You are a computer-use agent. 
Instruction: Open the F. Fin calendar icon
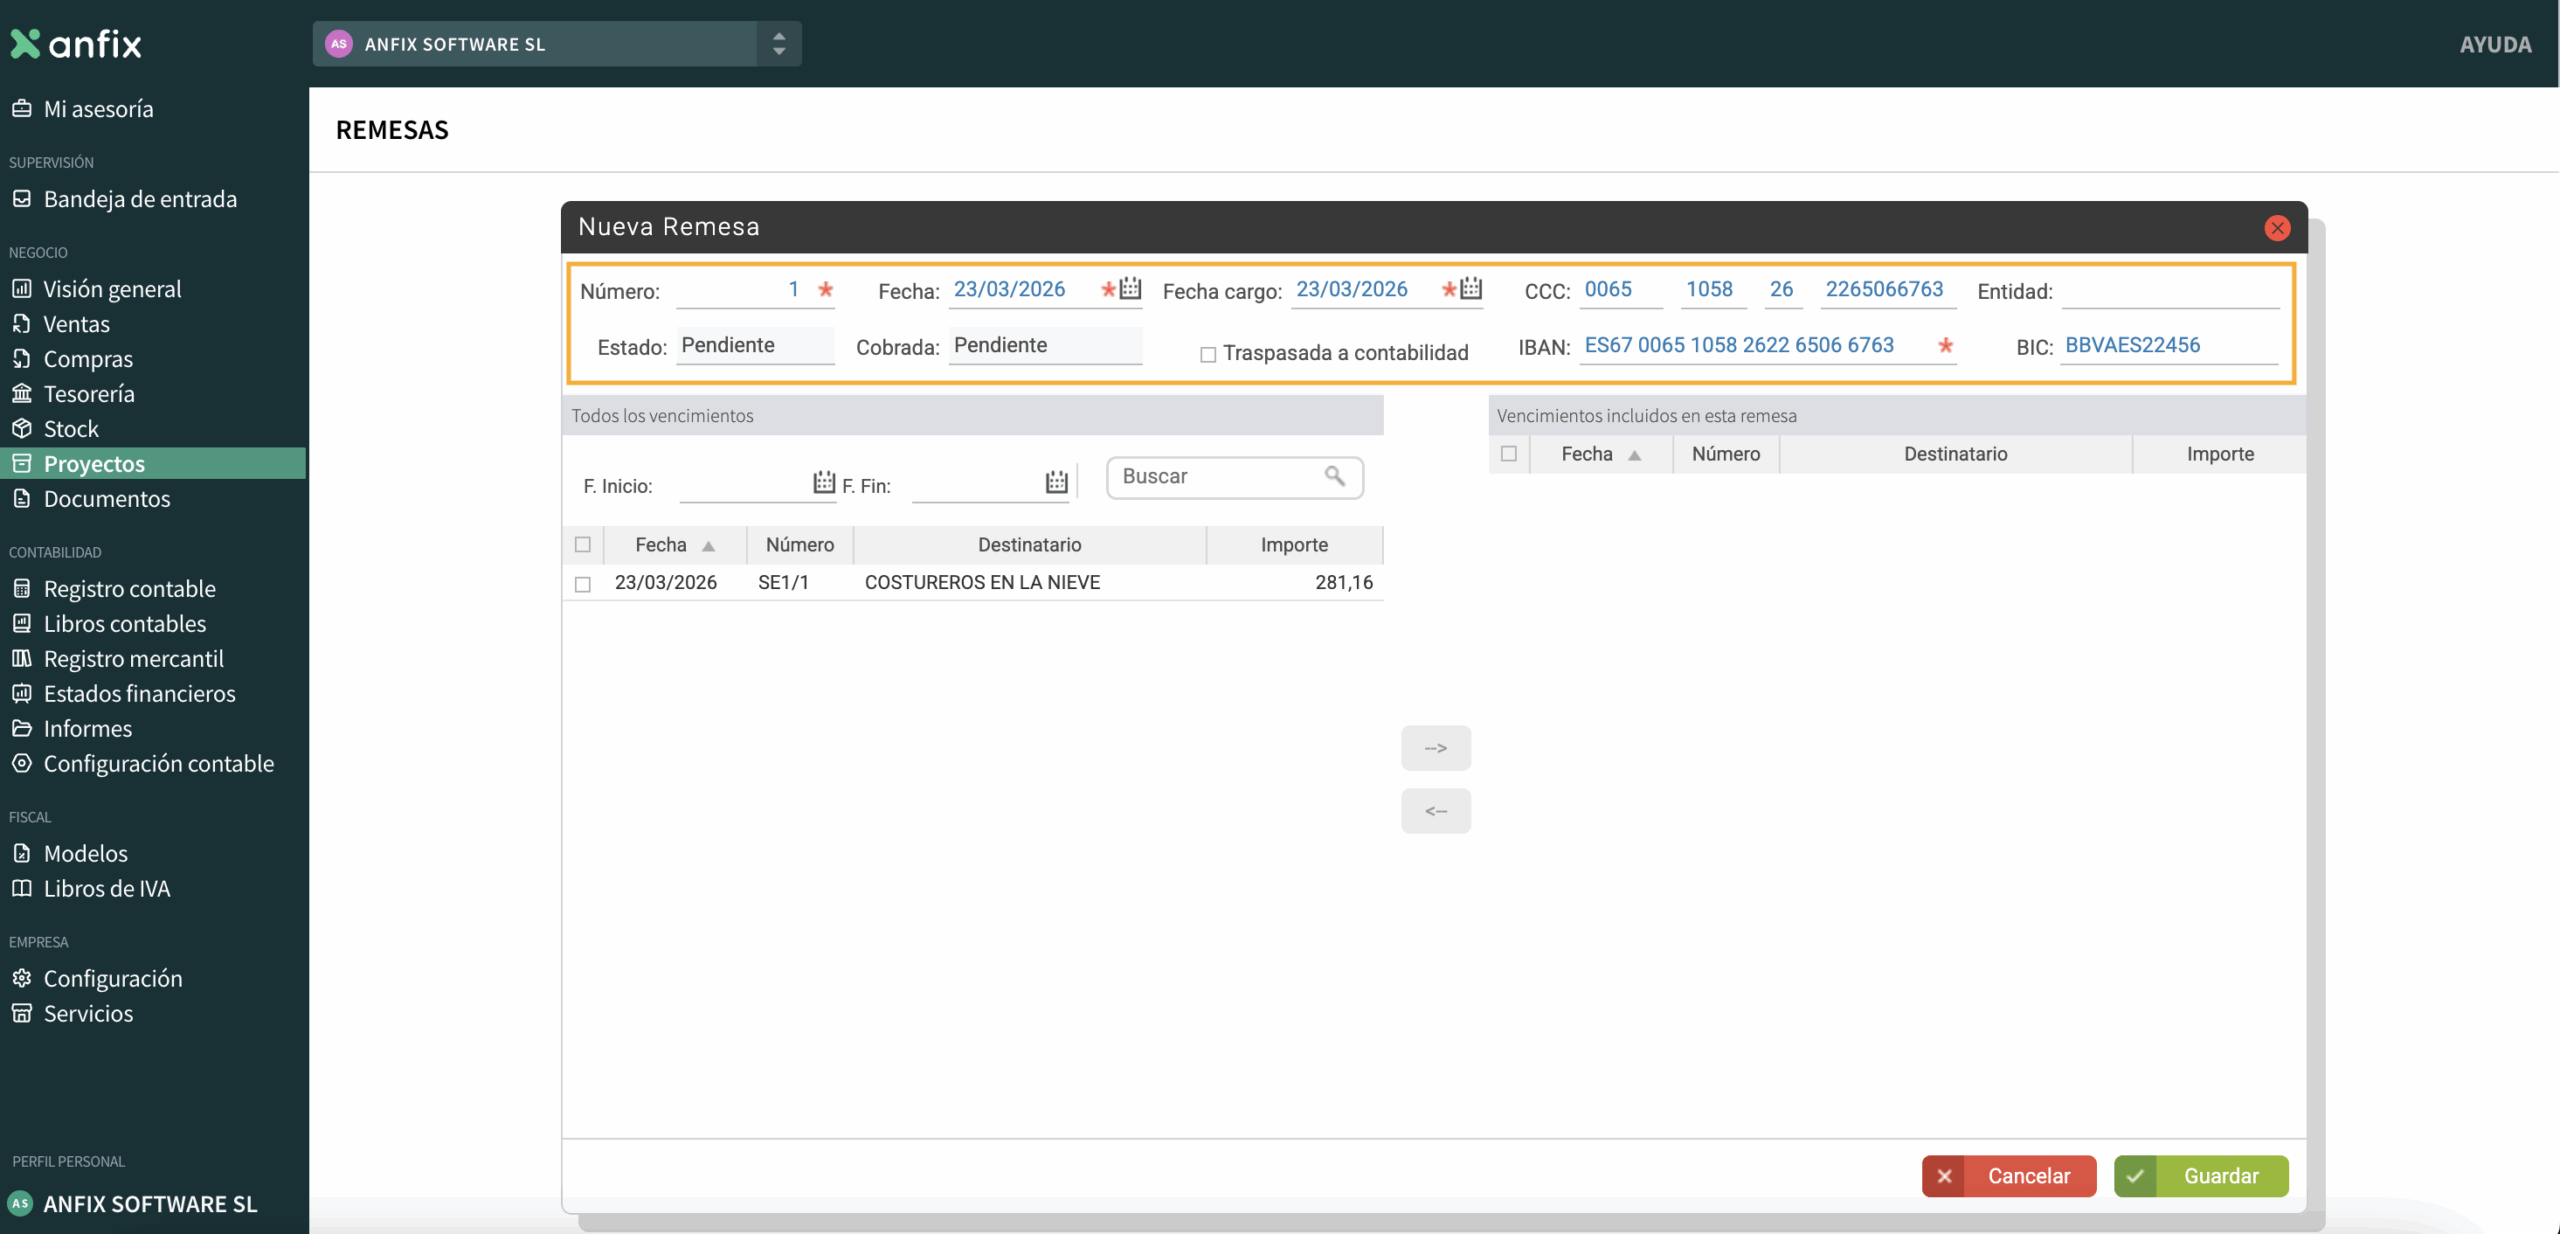[x=1056, y=483]
